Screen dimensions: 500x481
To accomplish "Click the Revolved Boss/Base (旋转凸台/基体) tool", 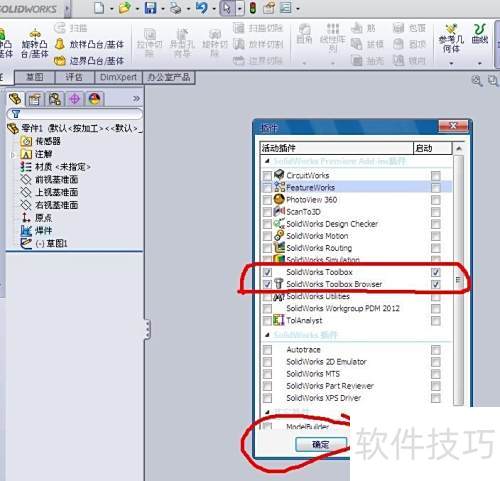I will pyautogui.click(x=35, y=44).
